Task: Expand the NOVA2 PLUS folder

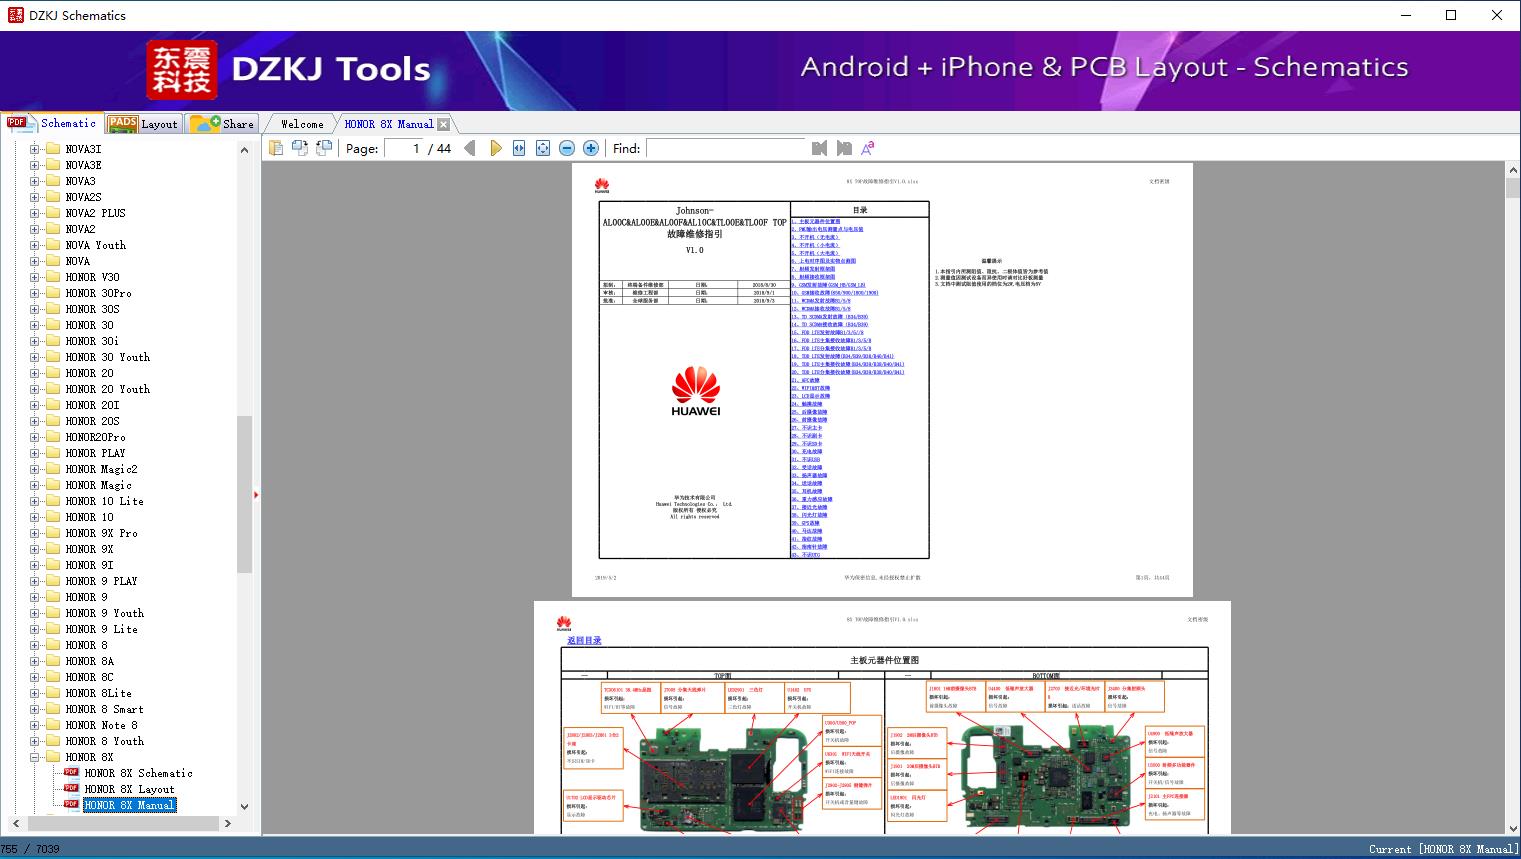Action: pos(35,213)
